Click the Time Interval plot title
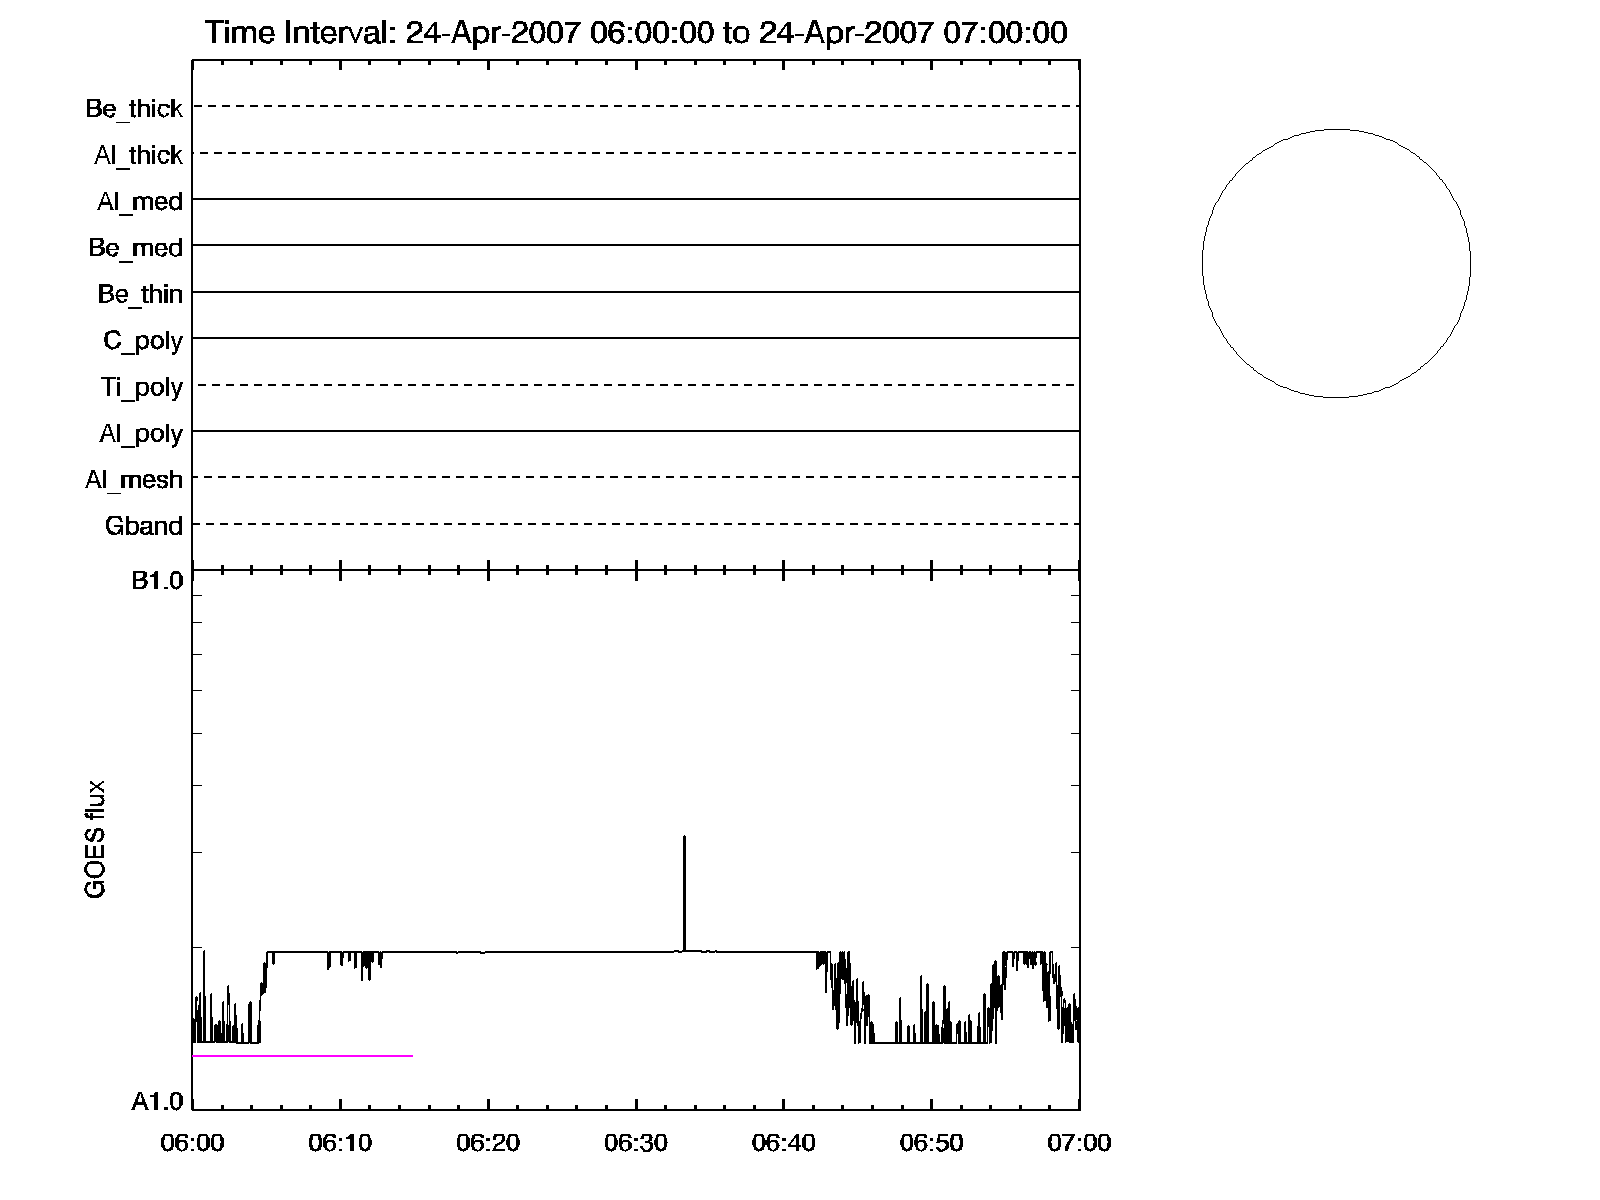1600x1200 pixels. (x=636, y=33)
